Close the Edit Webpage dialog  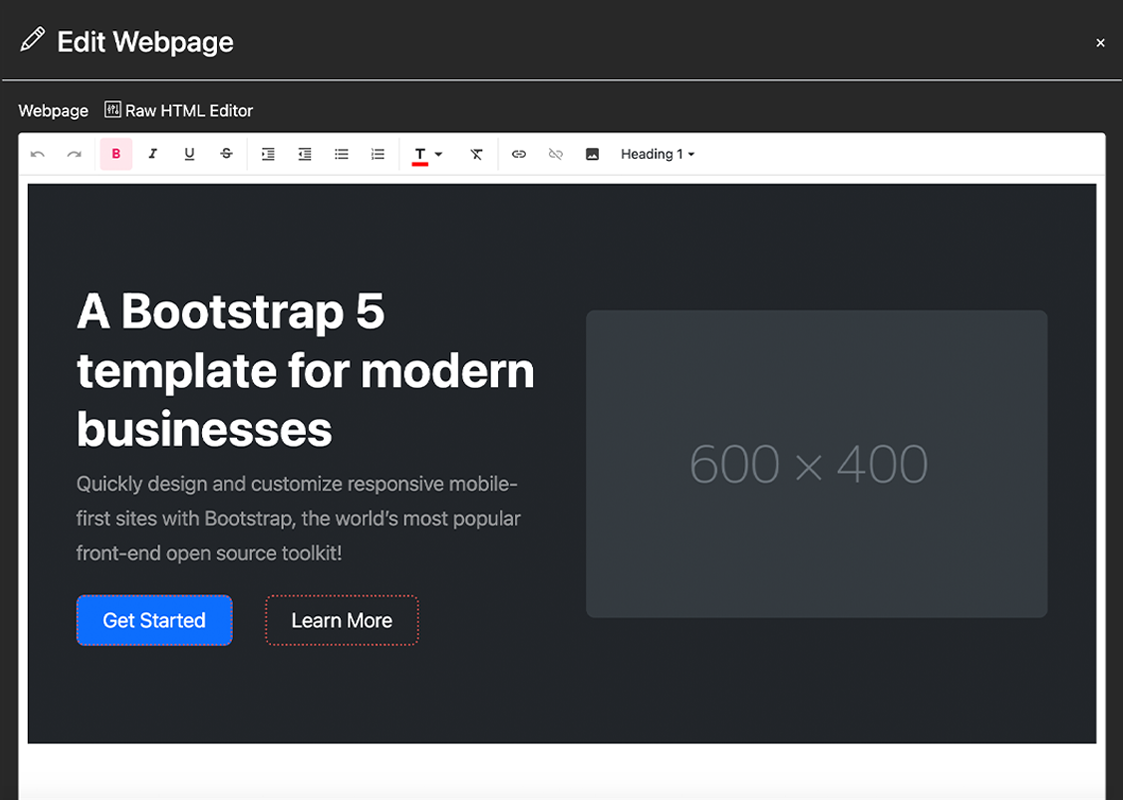click(1100, 43)
